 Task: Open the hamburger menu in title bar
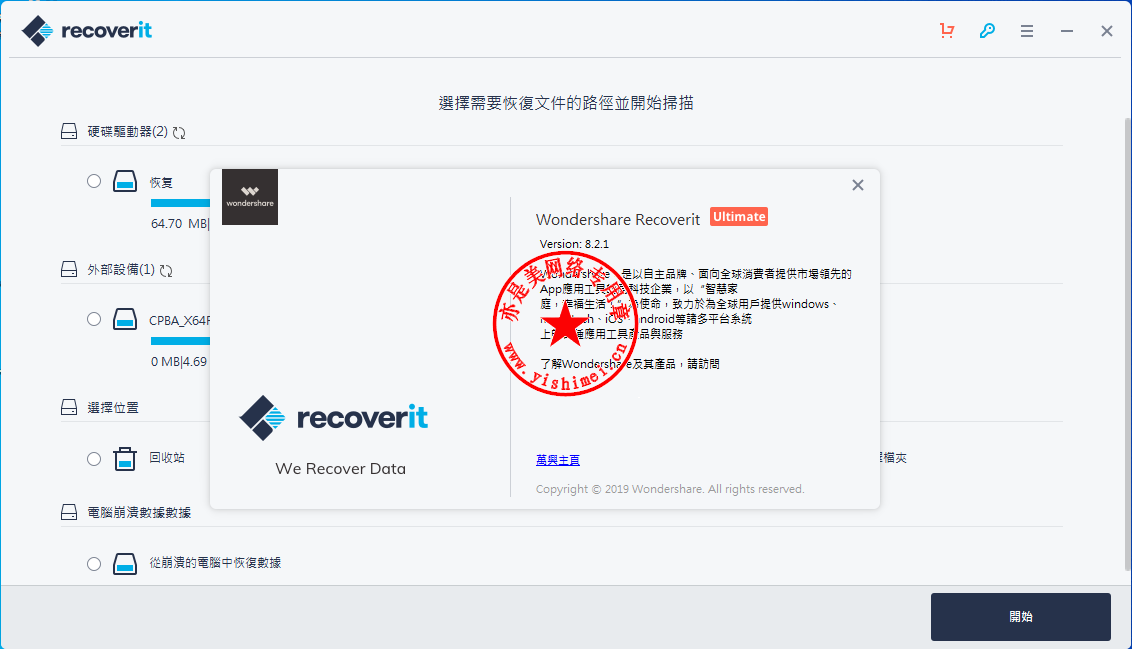click(1027, 31)
